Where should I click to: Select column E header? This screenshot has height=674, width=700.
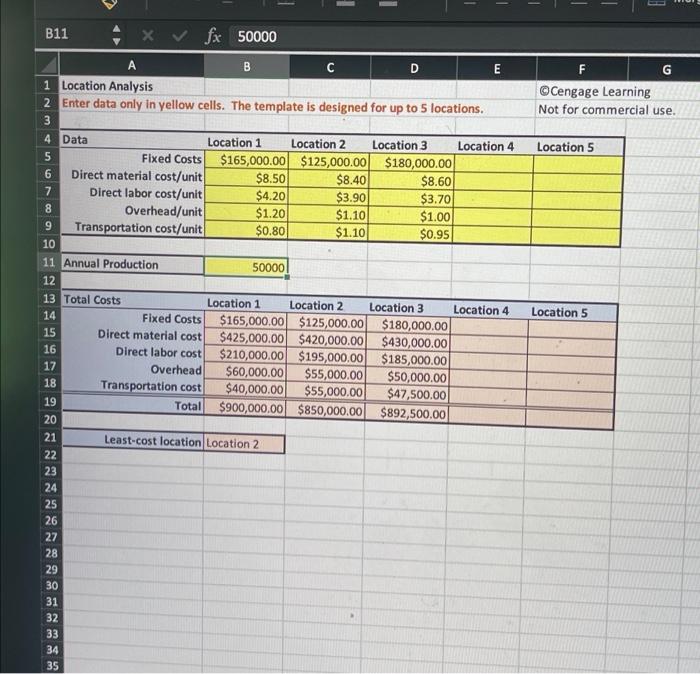pos(497,69)
